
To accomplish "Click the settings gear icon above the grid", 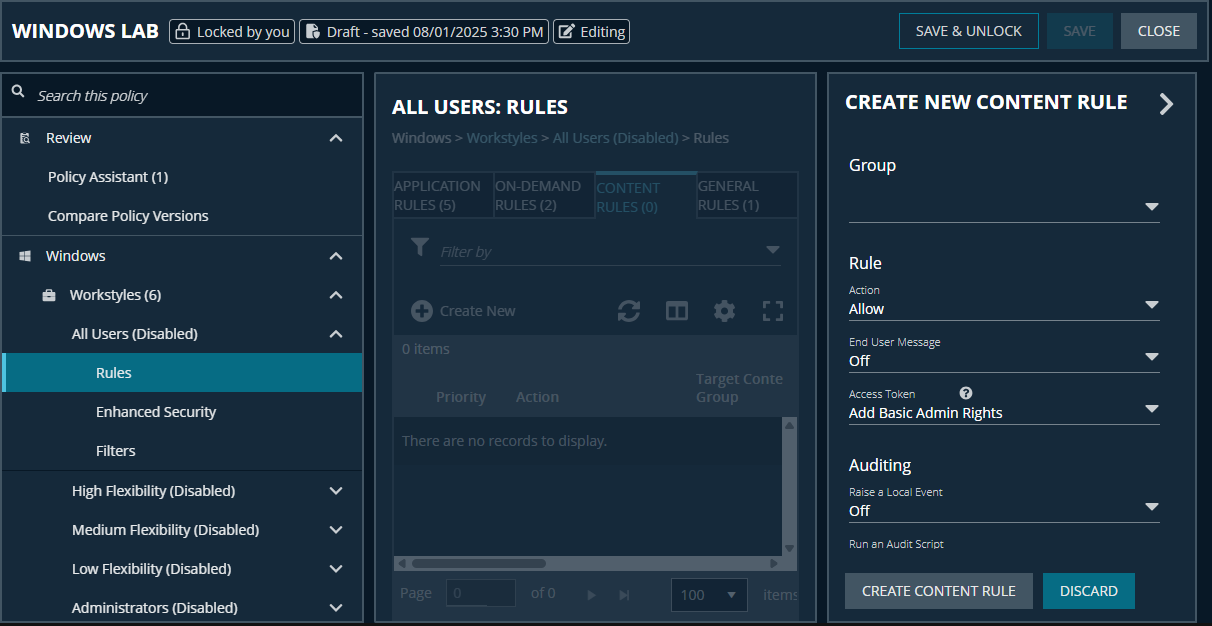I will pyautogui.click(x=724, y=311).
